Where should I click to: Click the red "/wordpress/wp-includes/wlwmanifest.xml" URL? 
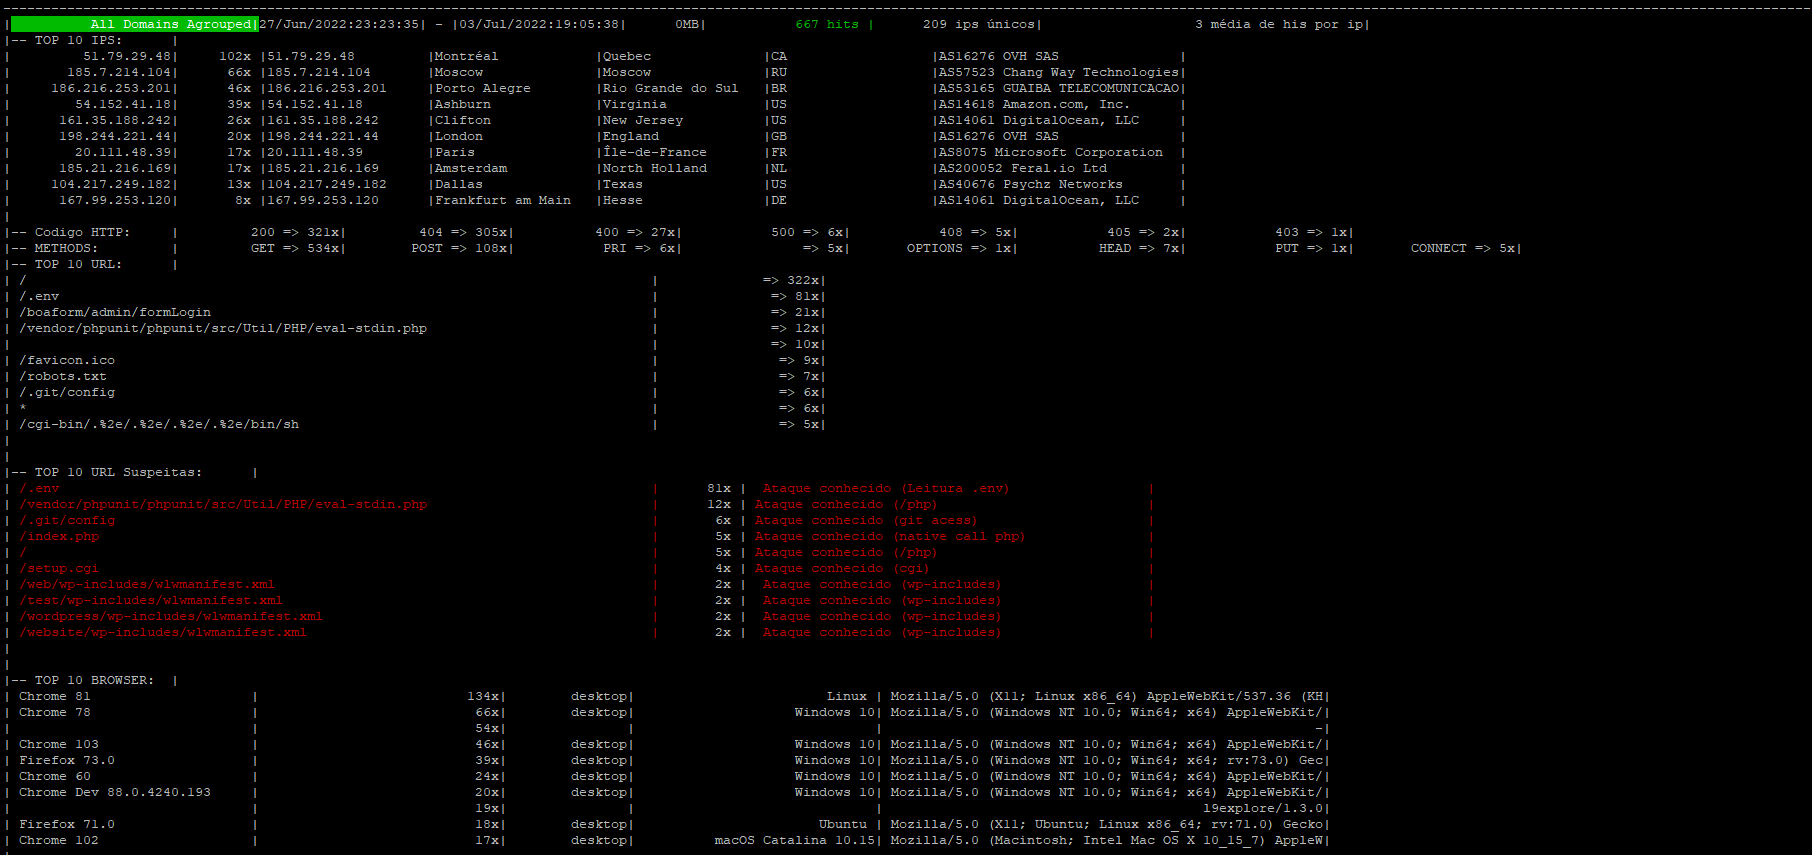pos(171,616)
